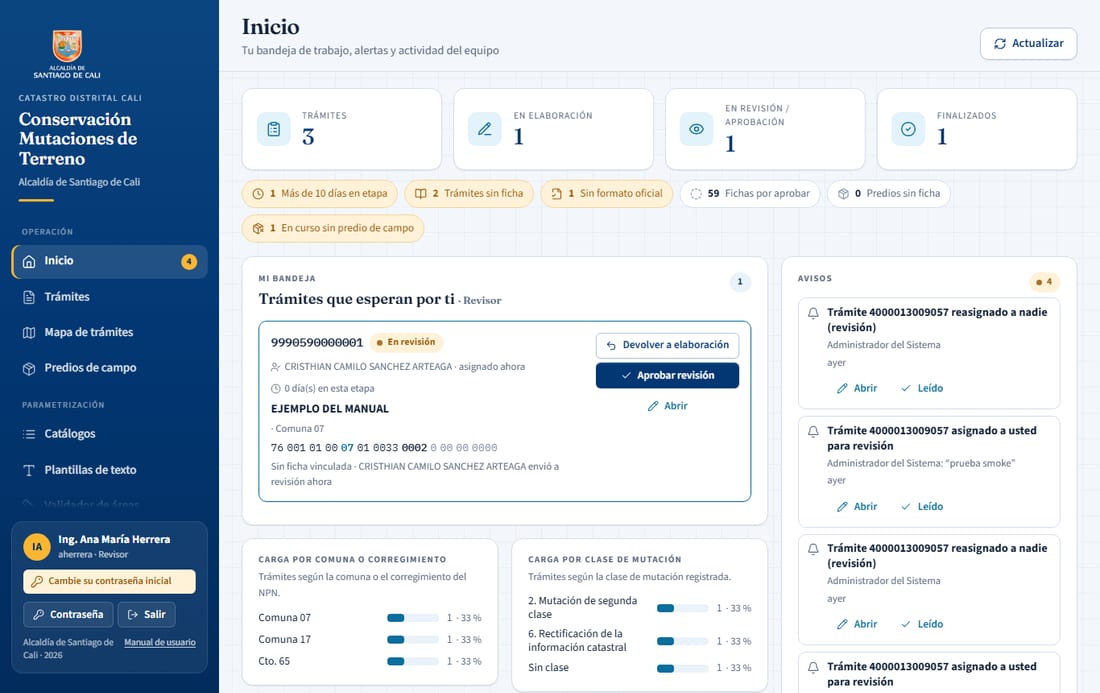
Task: Click the list icon beside Catálogos
Action: point(29,434)
